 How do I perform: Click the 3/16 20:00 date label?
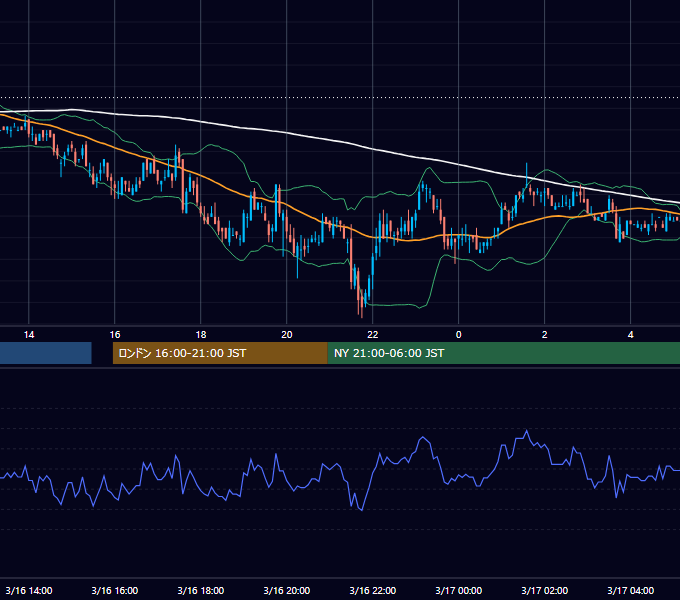pyautogui.click(x=287, y=590)
